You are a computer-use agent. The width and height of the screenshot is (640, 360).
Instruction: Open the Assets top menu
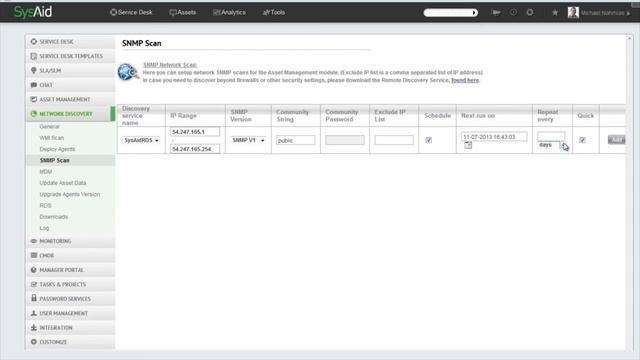pyautogui.click(x=182, y=12)
